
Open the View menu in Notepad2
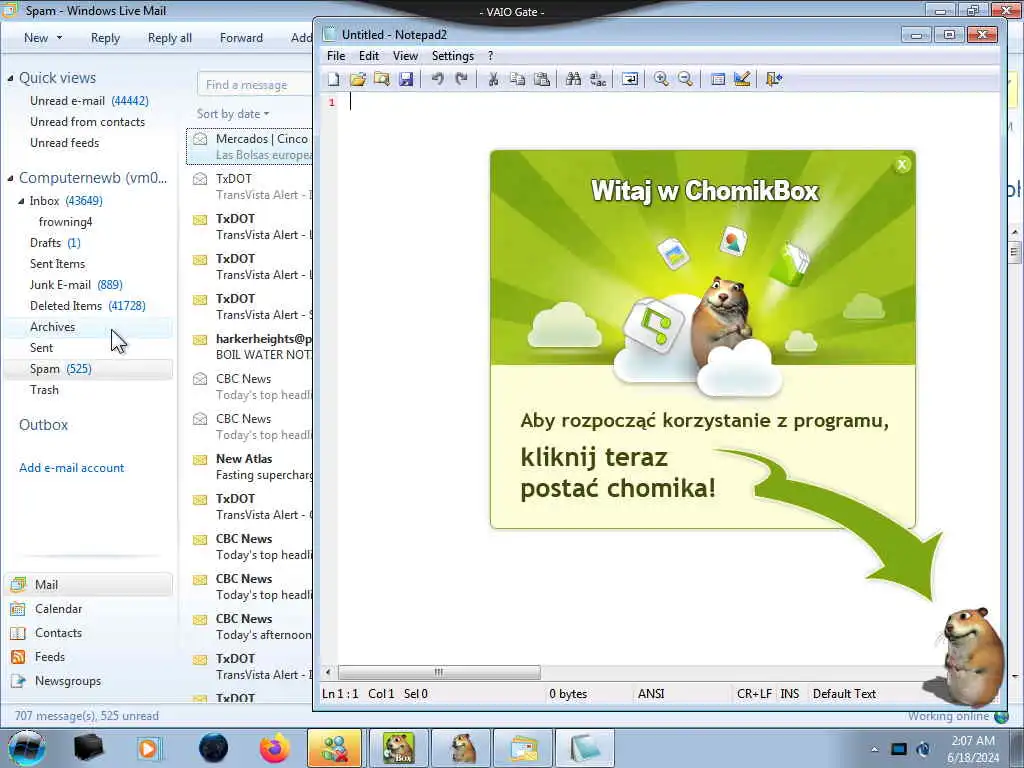pyautogui.click(x=405, y=56)
